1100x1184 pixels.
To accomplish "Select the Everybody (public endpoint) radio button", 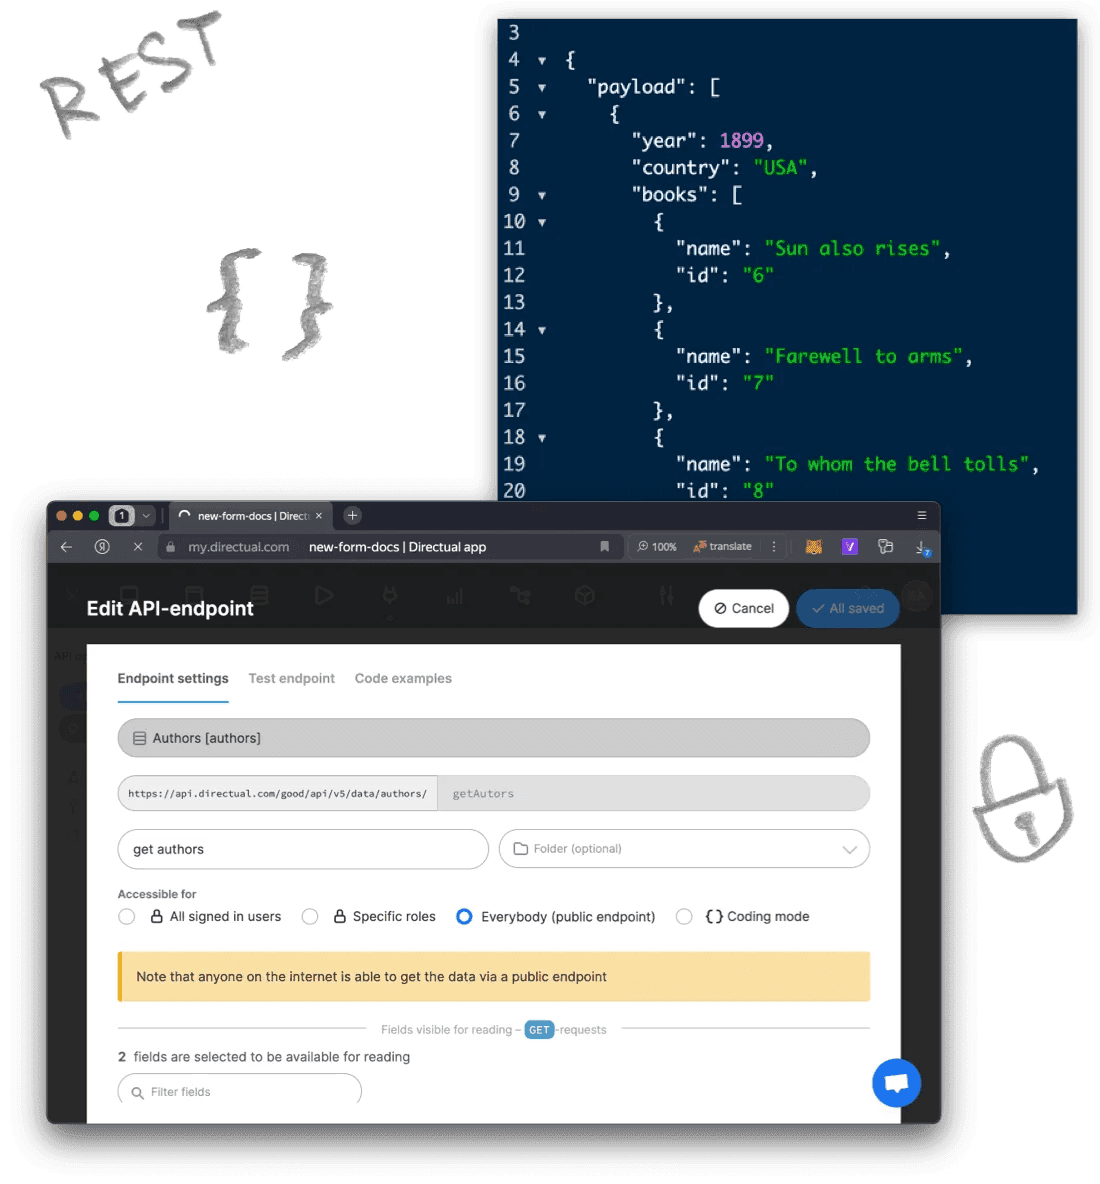I will pyautogui.click(x=464, y=916).
